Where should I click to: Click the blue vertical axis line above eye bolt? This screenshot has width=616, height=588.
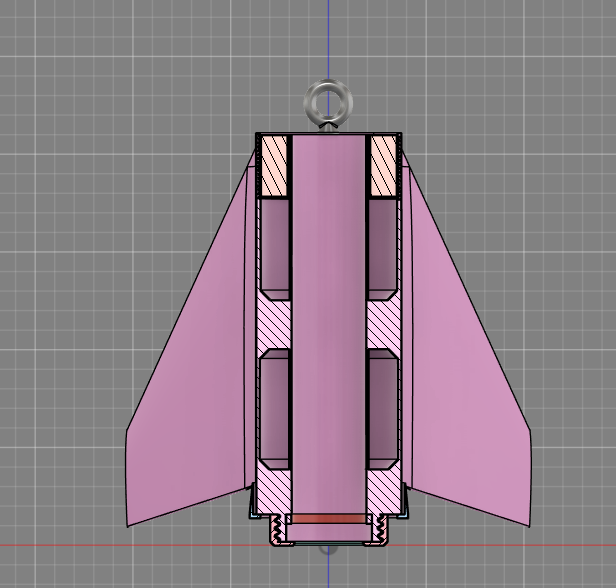coord(328,40)
